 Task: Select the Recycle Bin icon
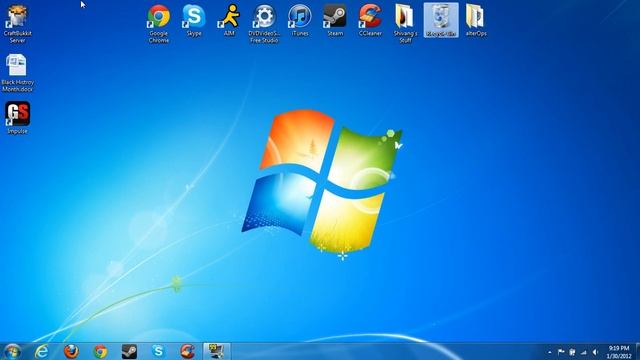click(x=441, y=20)
